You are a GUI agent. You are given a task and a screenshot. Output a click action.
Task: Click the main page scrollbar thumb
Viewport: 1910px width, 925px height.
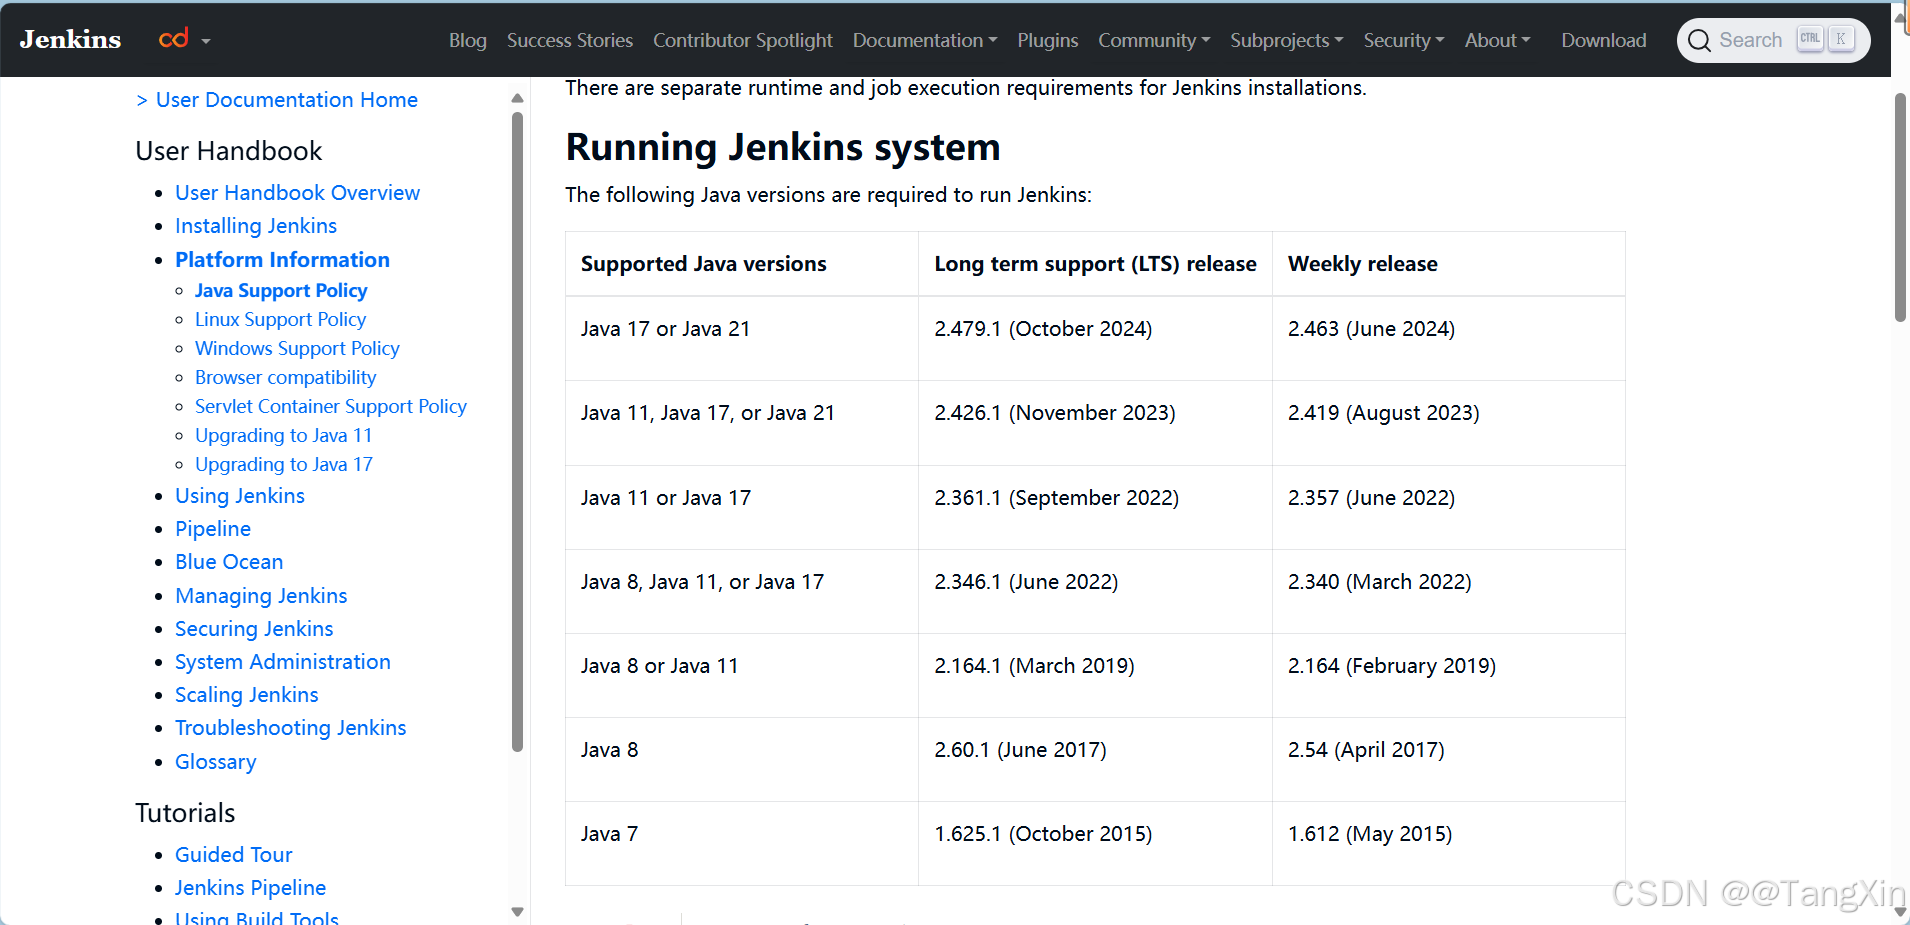pos(1900,207)
